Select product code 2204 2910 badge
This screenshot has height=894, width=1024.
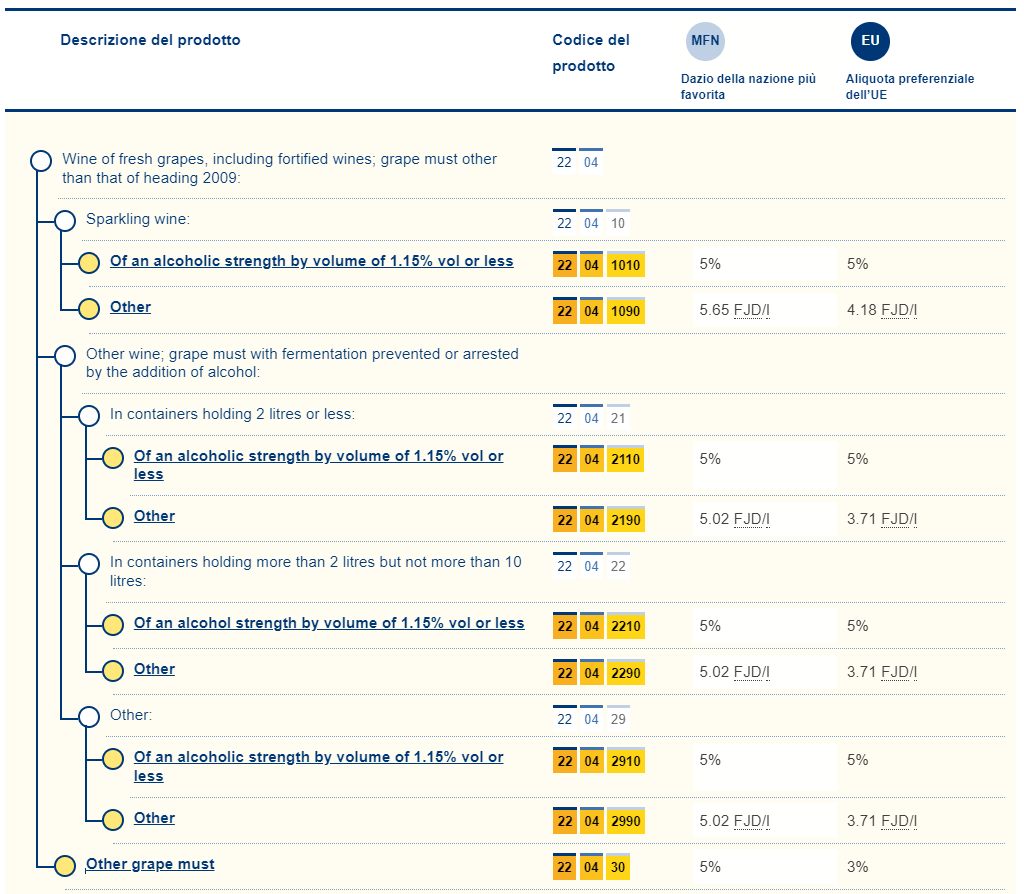coord(598,762)
